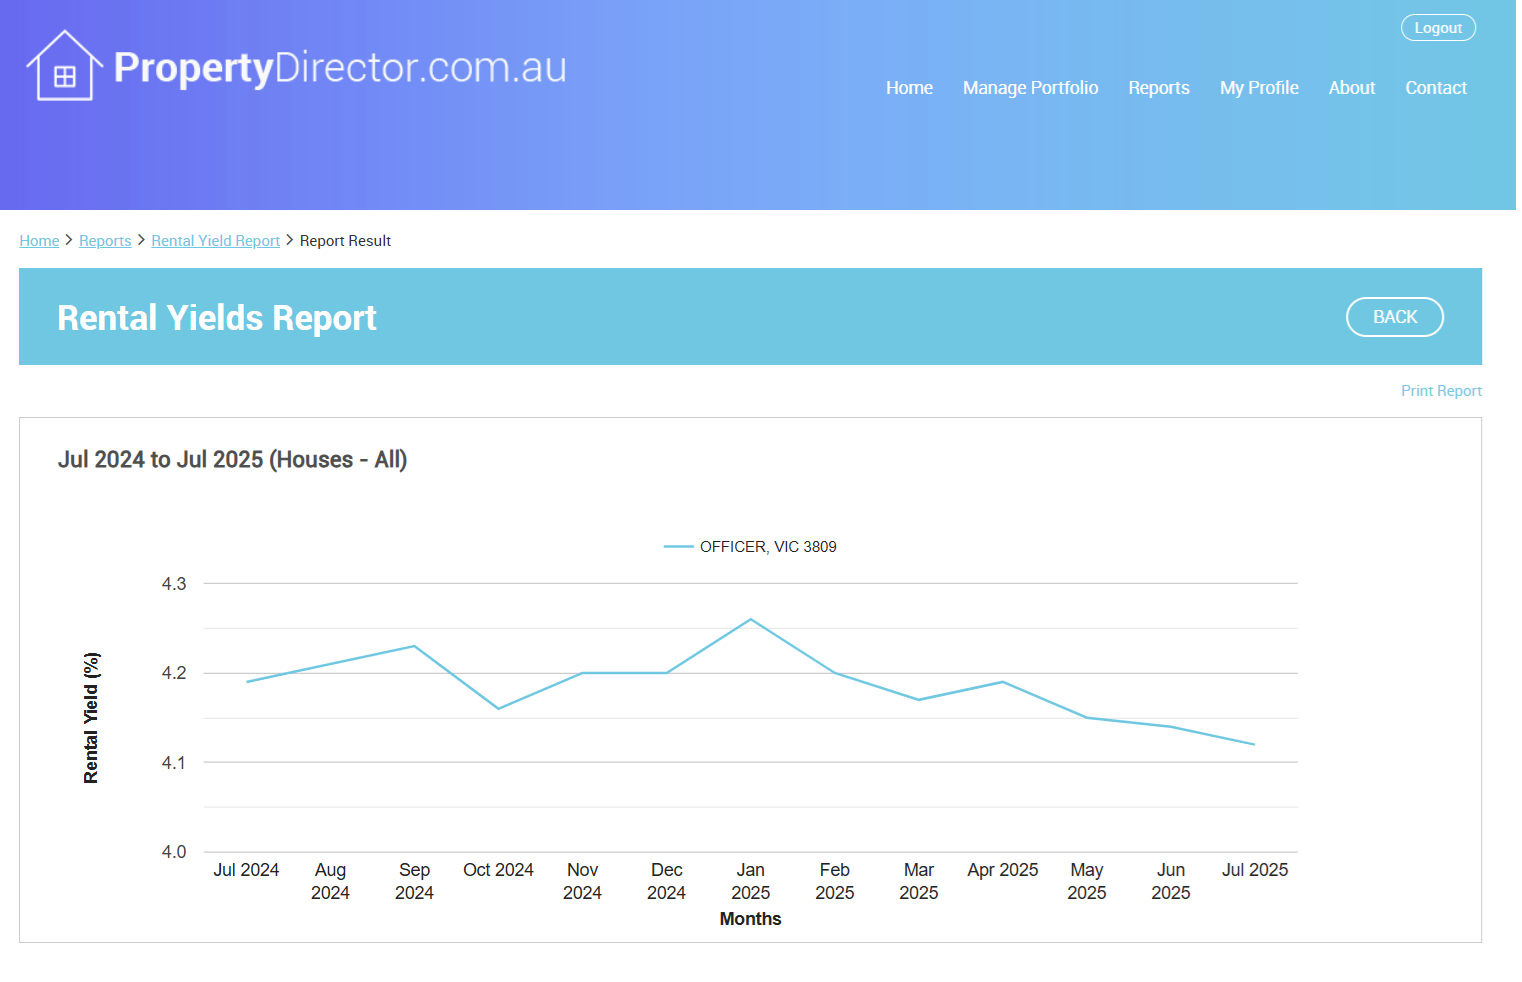Open the Home navigation menu item
The height and width of the screenshot is (982, 1522).
point(908,88)
